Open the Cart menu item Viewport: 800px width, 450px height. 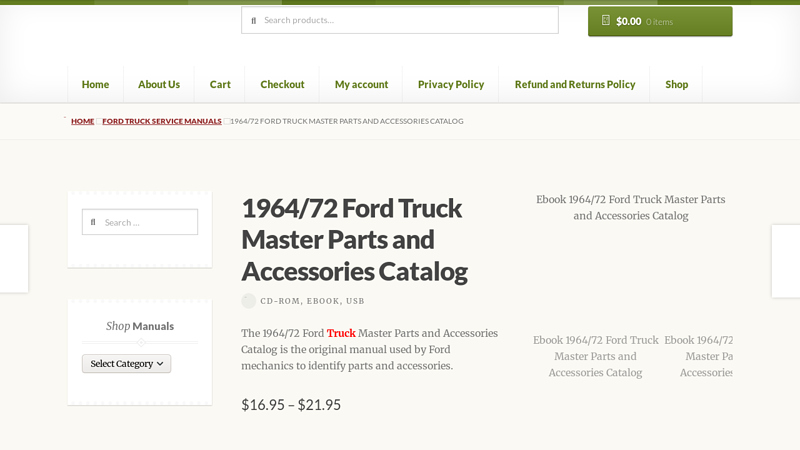click(220, 85)
